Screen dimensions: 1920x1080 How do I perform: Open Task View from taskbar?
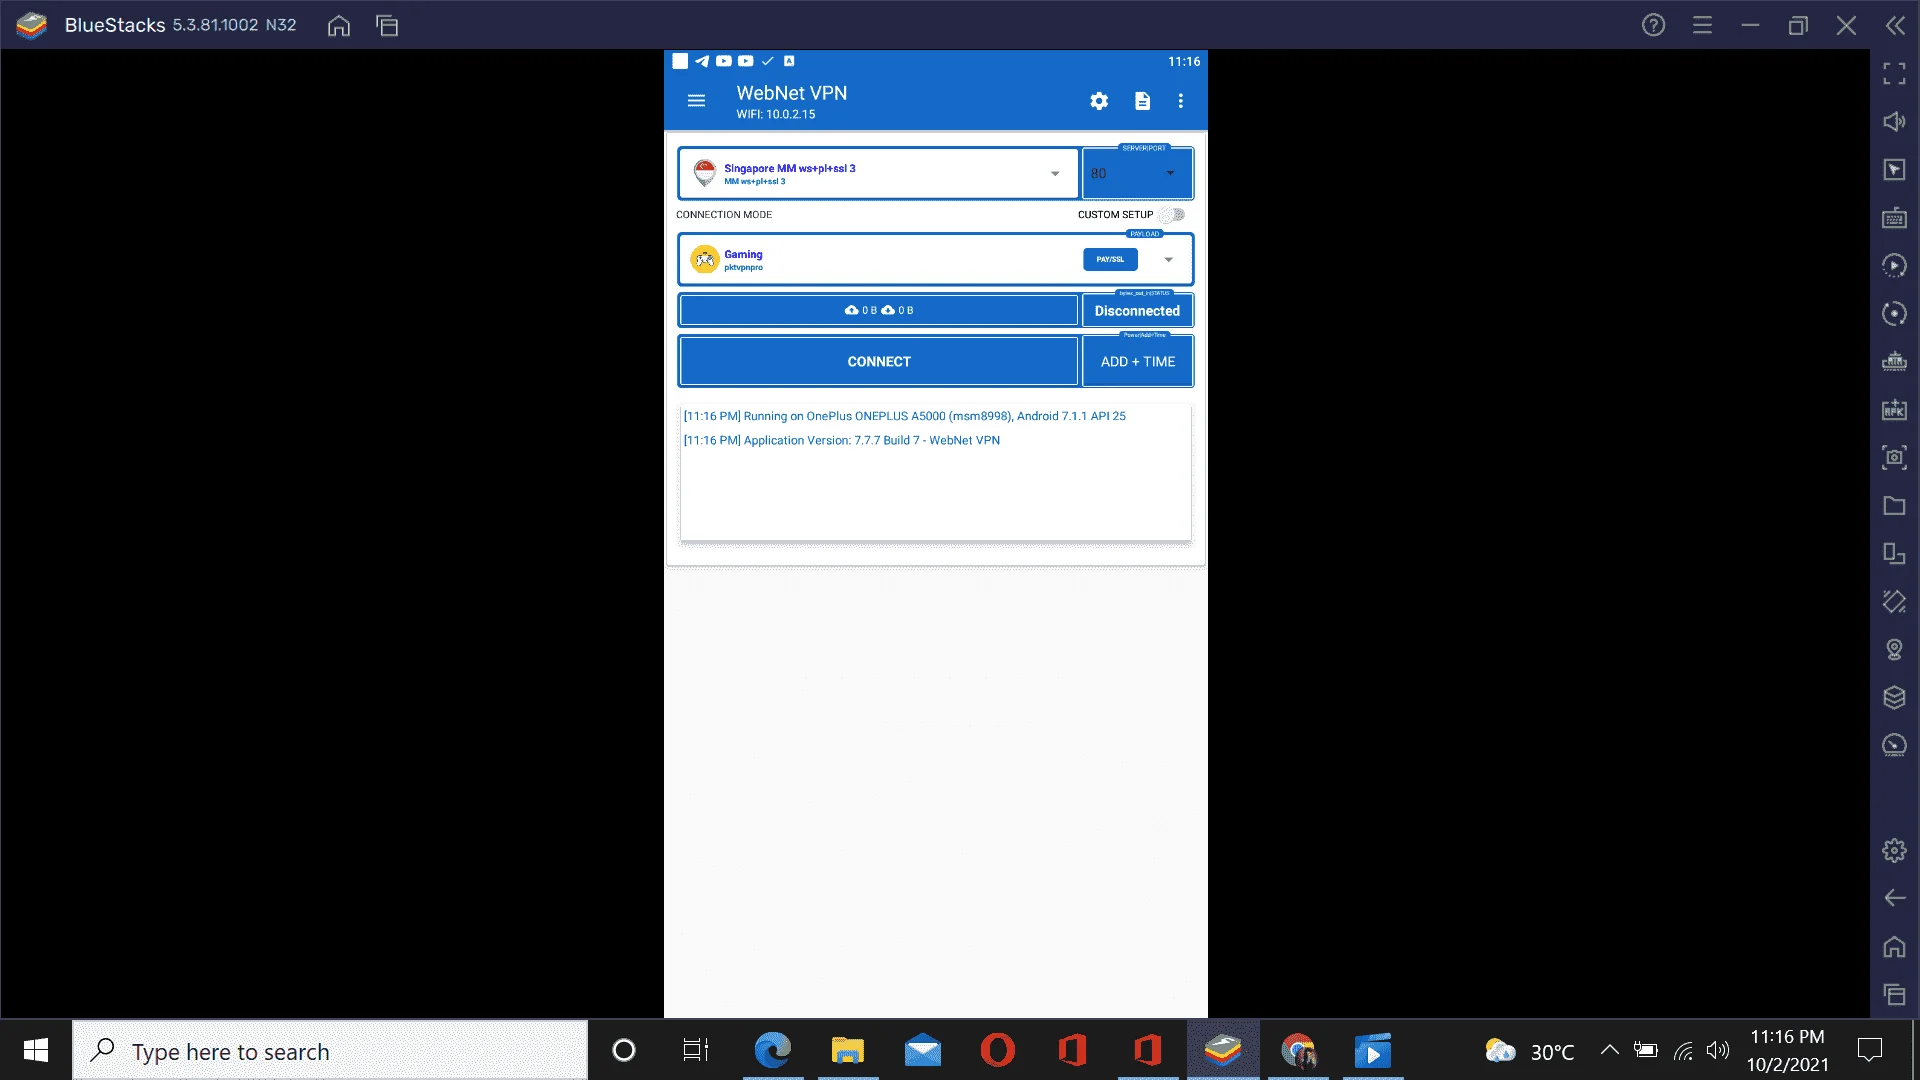[696, 1051]
